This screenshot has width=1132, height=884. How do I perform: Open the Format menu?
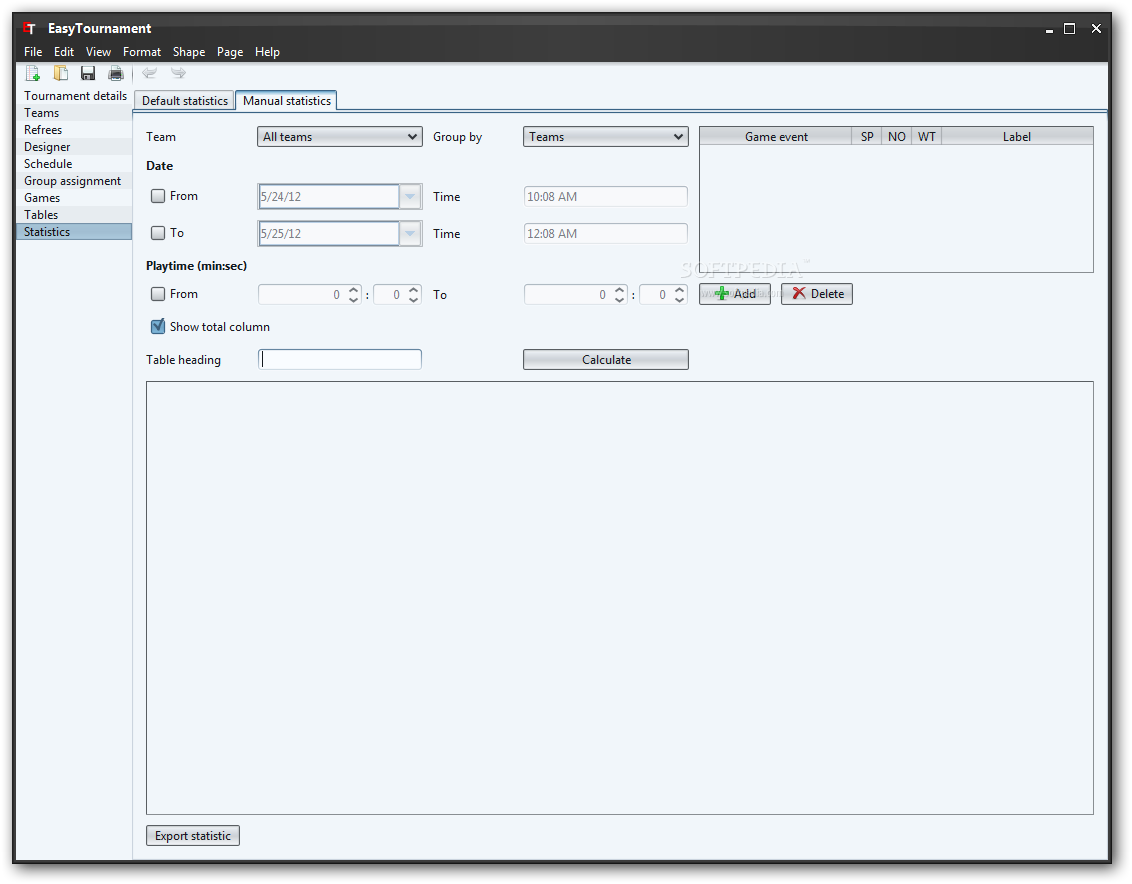142,52
